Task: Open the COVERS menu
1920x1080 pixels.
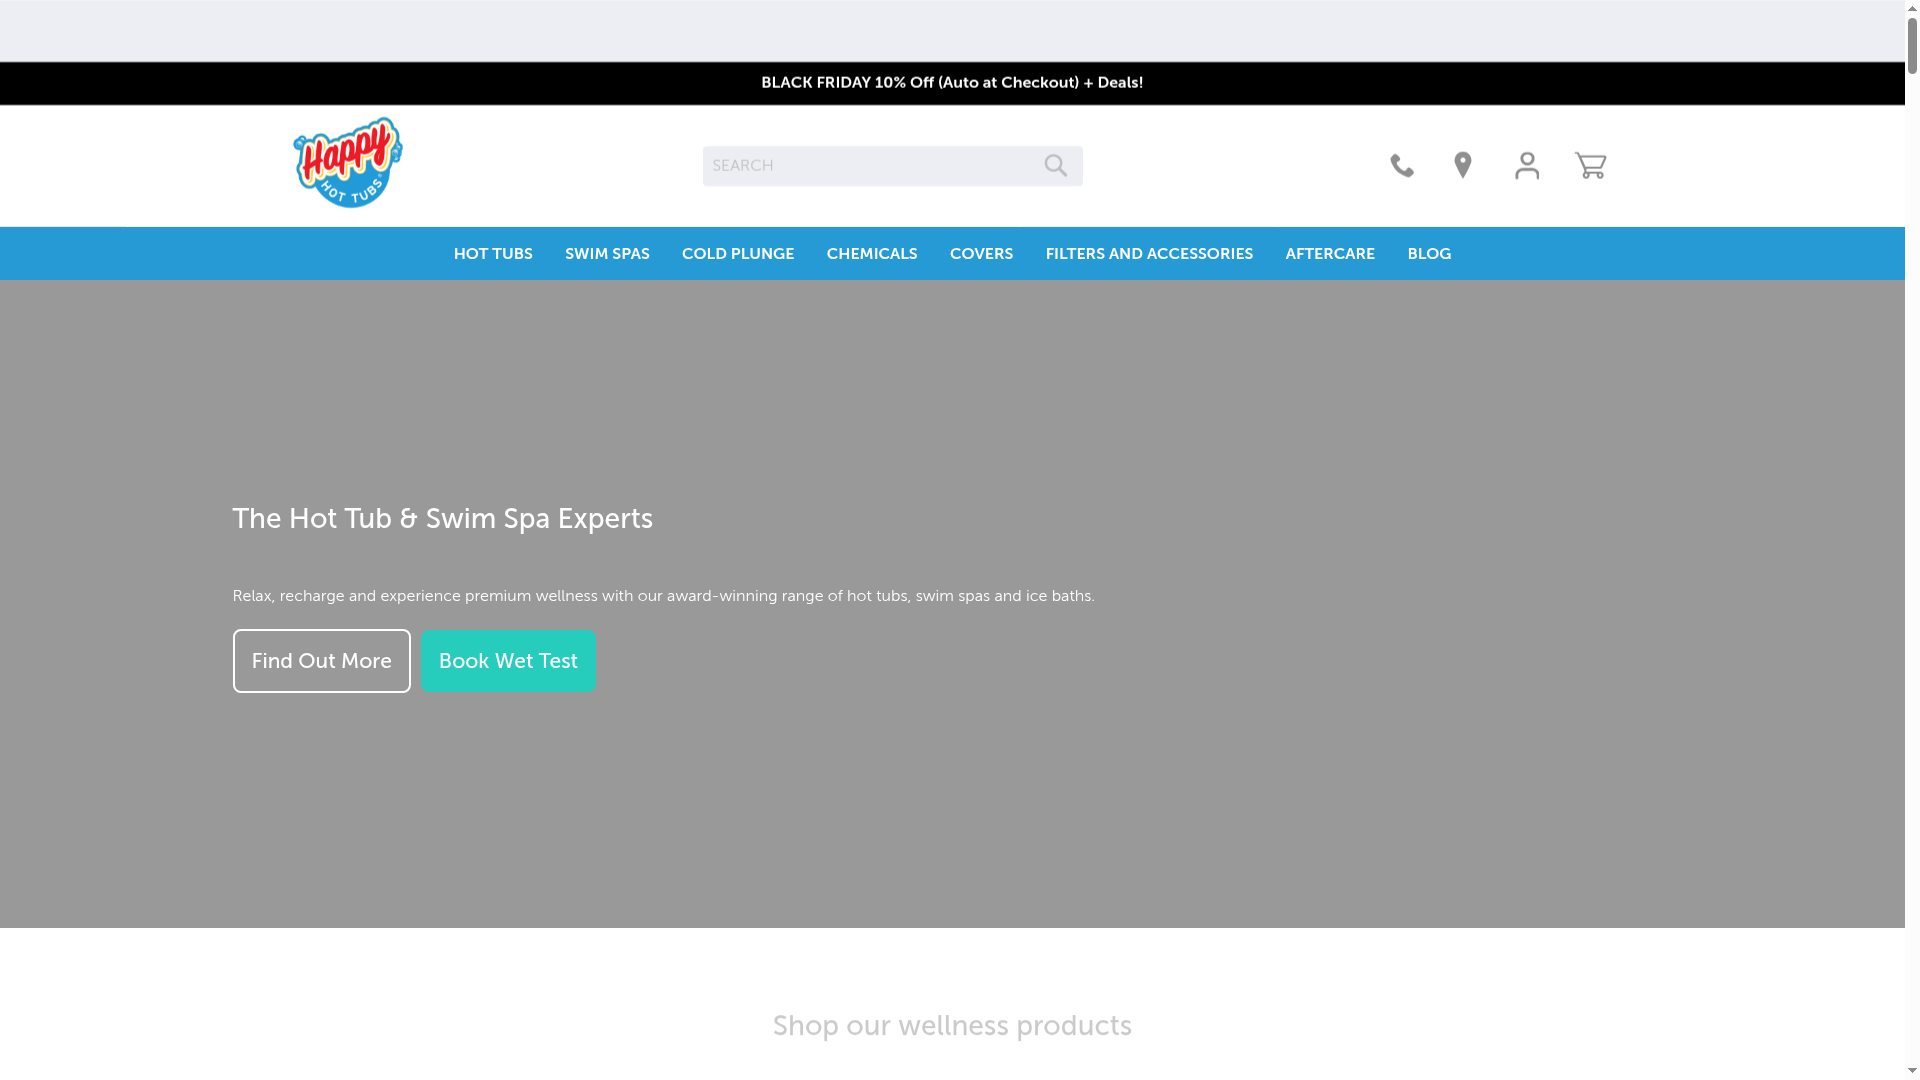Action: [981, 254]
